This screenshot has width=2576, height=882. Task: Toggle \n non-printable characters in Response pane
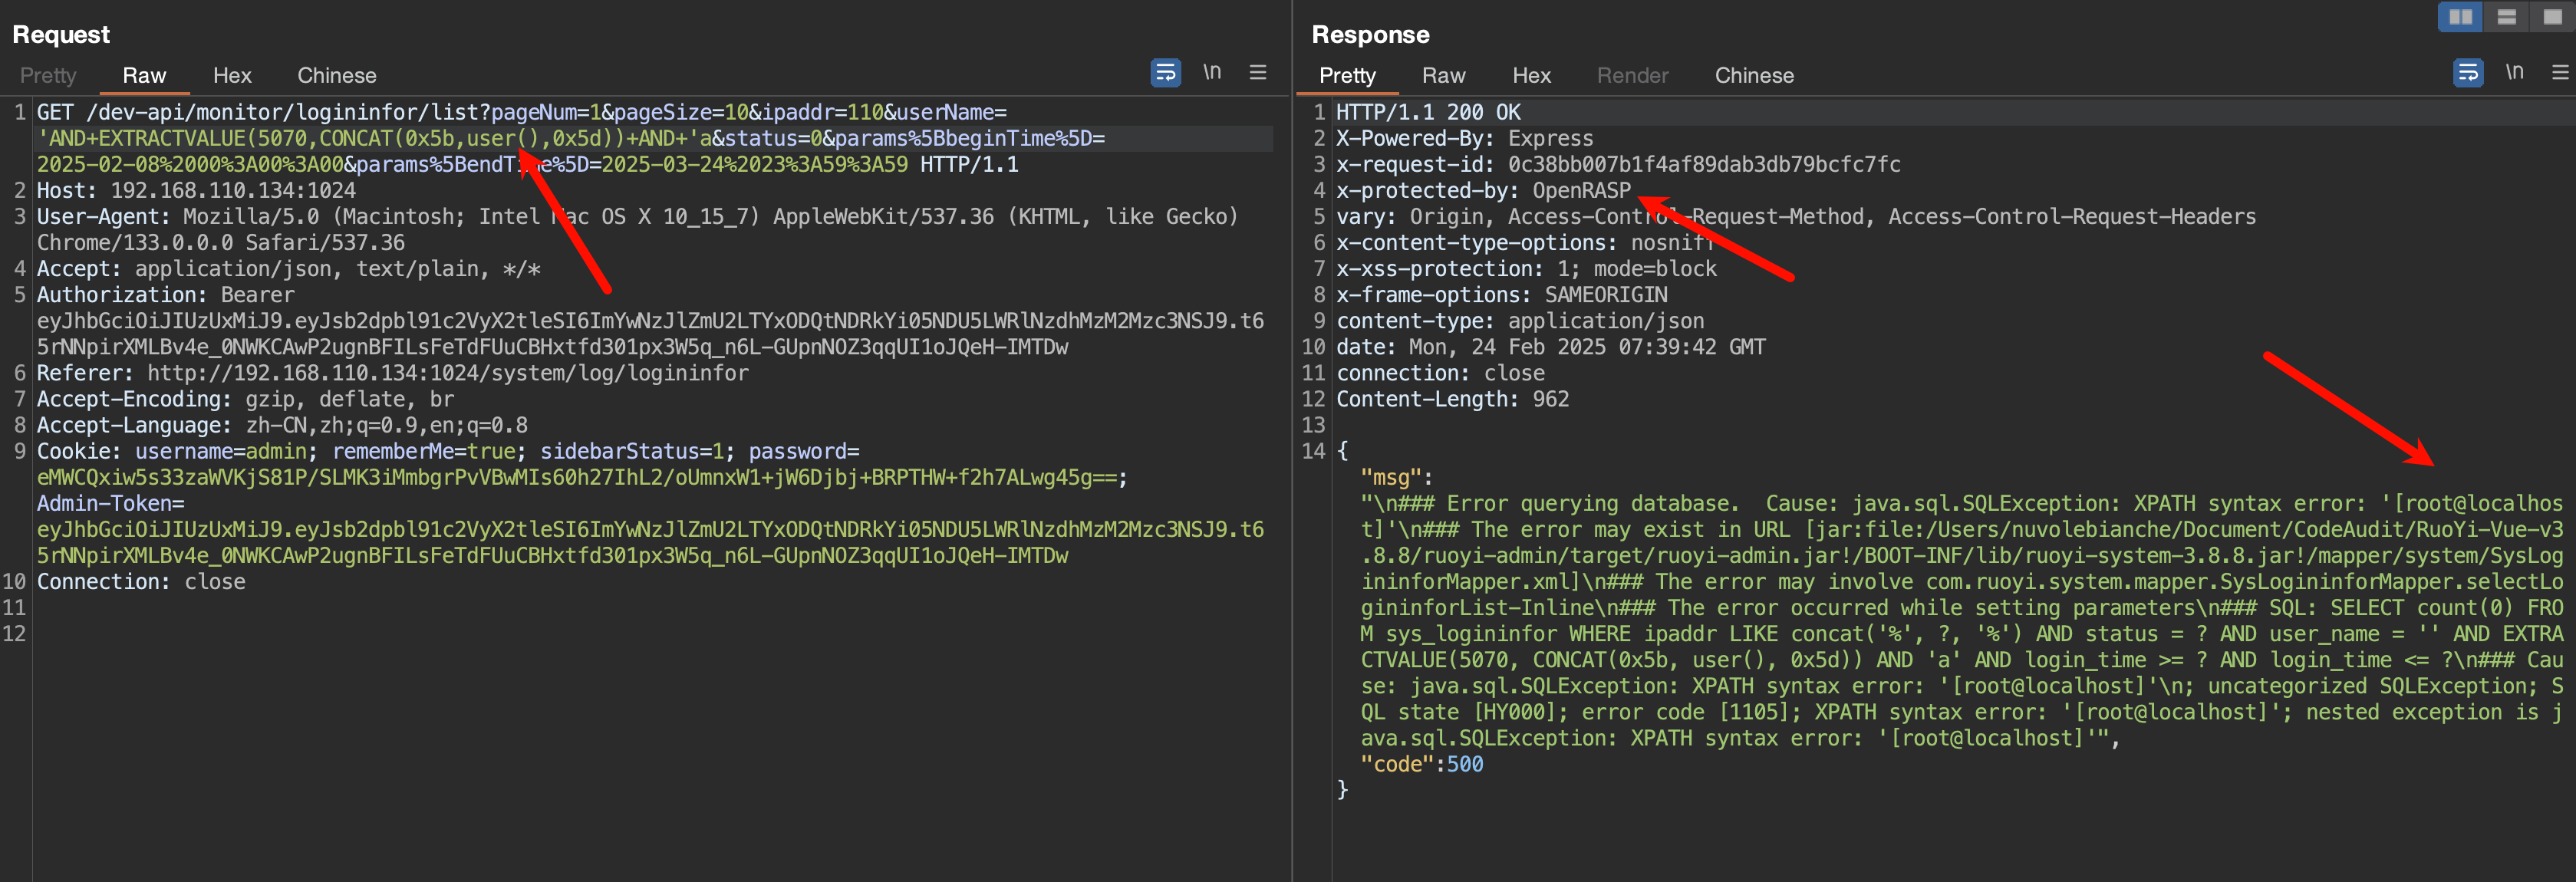2514,72
